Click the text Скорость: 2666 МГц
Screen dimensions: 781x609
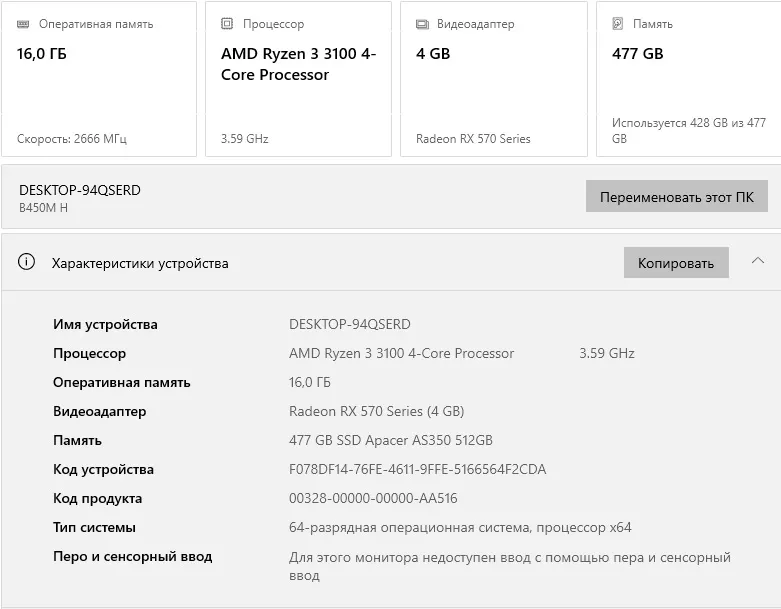click(72, 139)
